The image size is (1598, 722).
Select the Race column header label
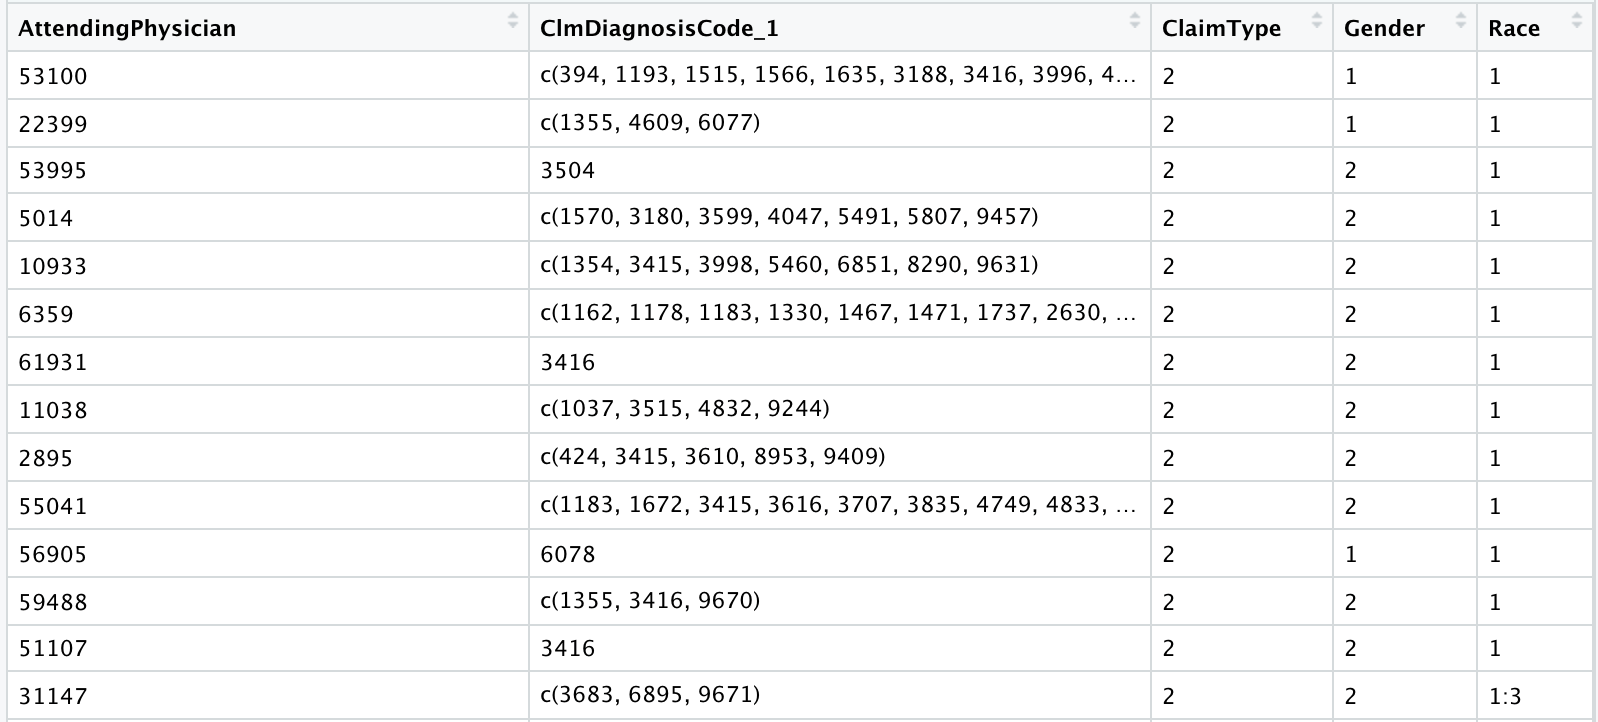point(1514,29)
